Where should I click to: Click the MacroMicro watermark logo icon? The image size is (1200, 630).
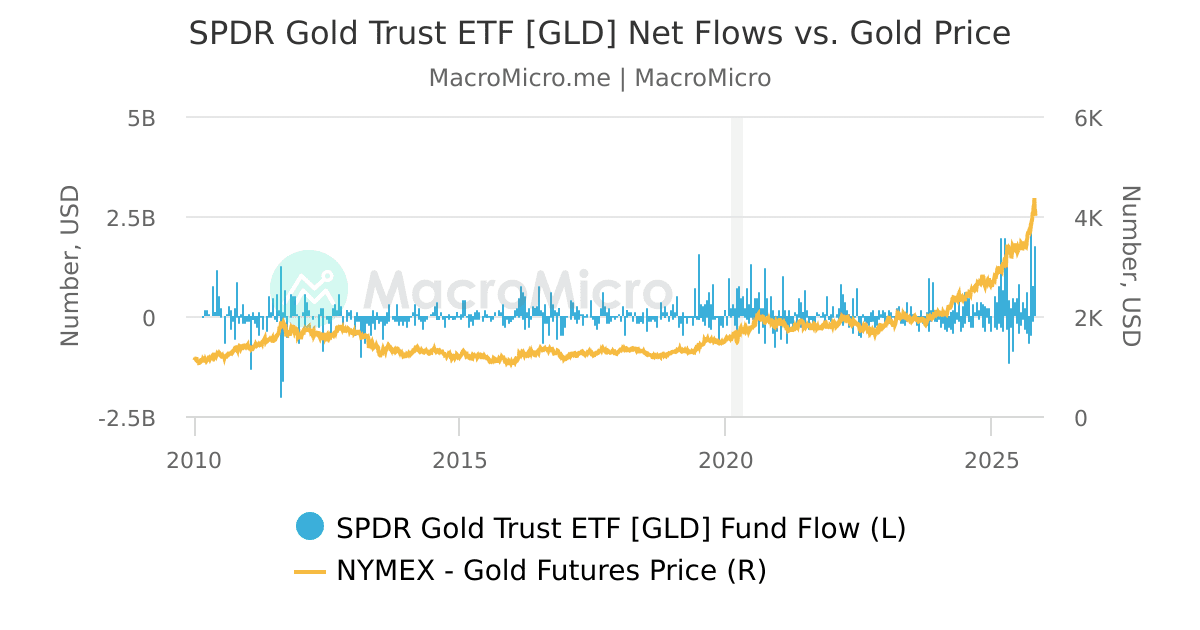309,289
